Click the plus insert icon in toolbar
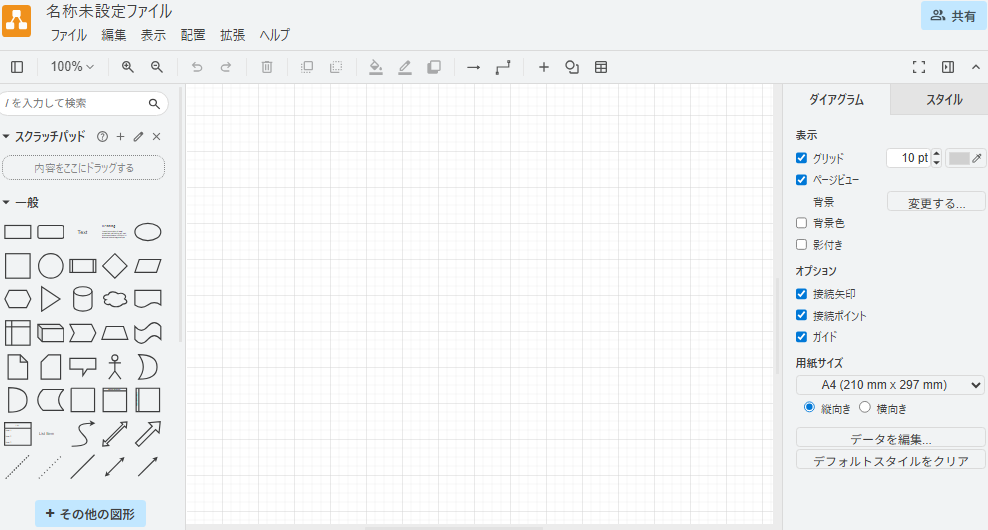 point(544,67)
